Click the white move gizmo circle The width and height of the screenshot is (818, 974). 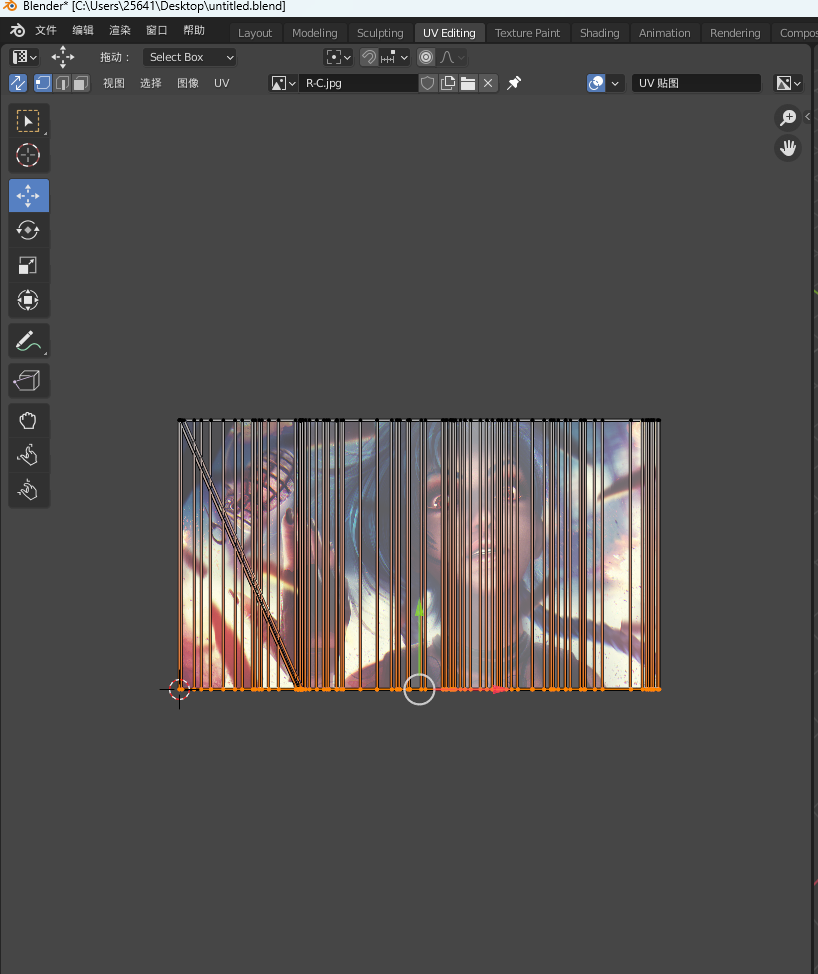[x=419, y=690]
